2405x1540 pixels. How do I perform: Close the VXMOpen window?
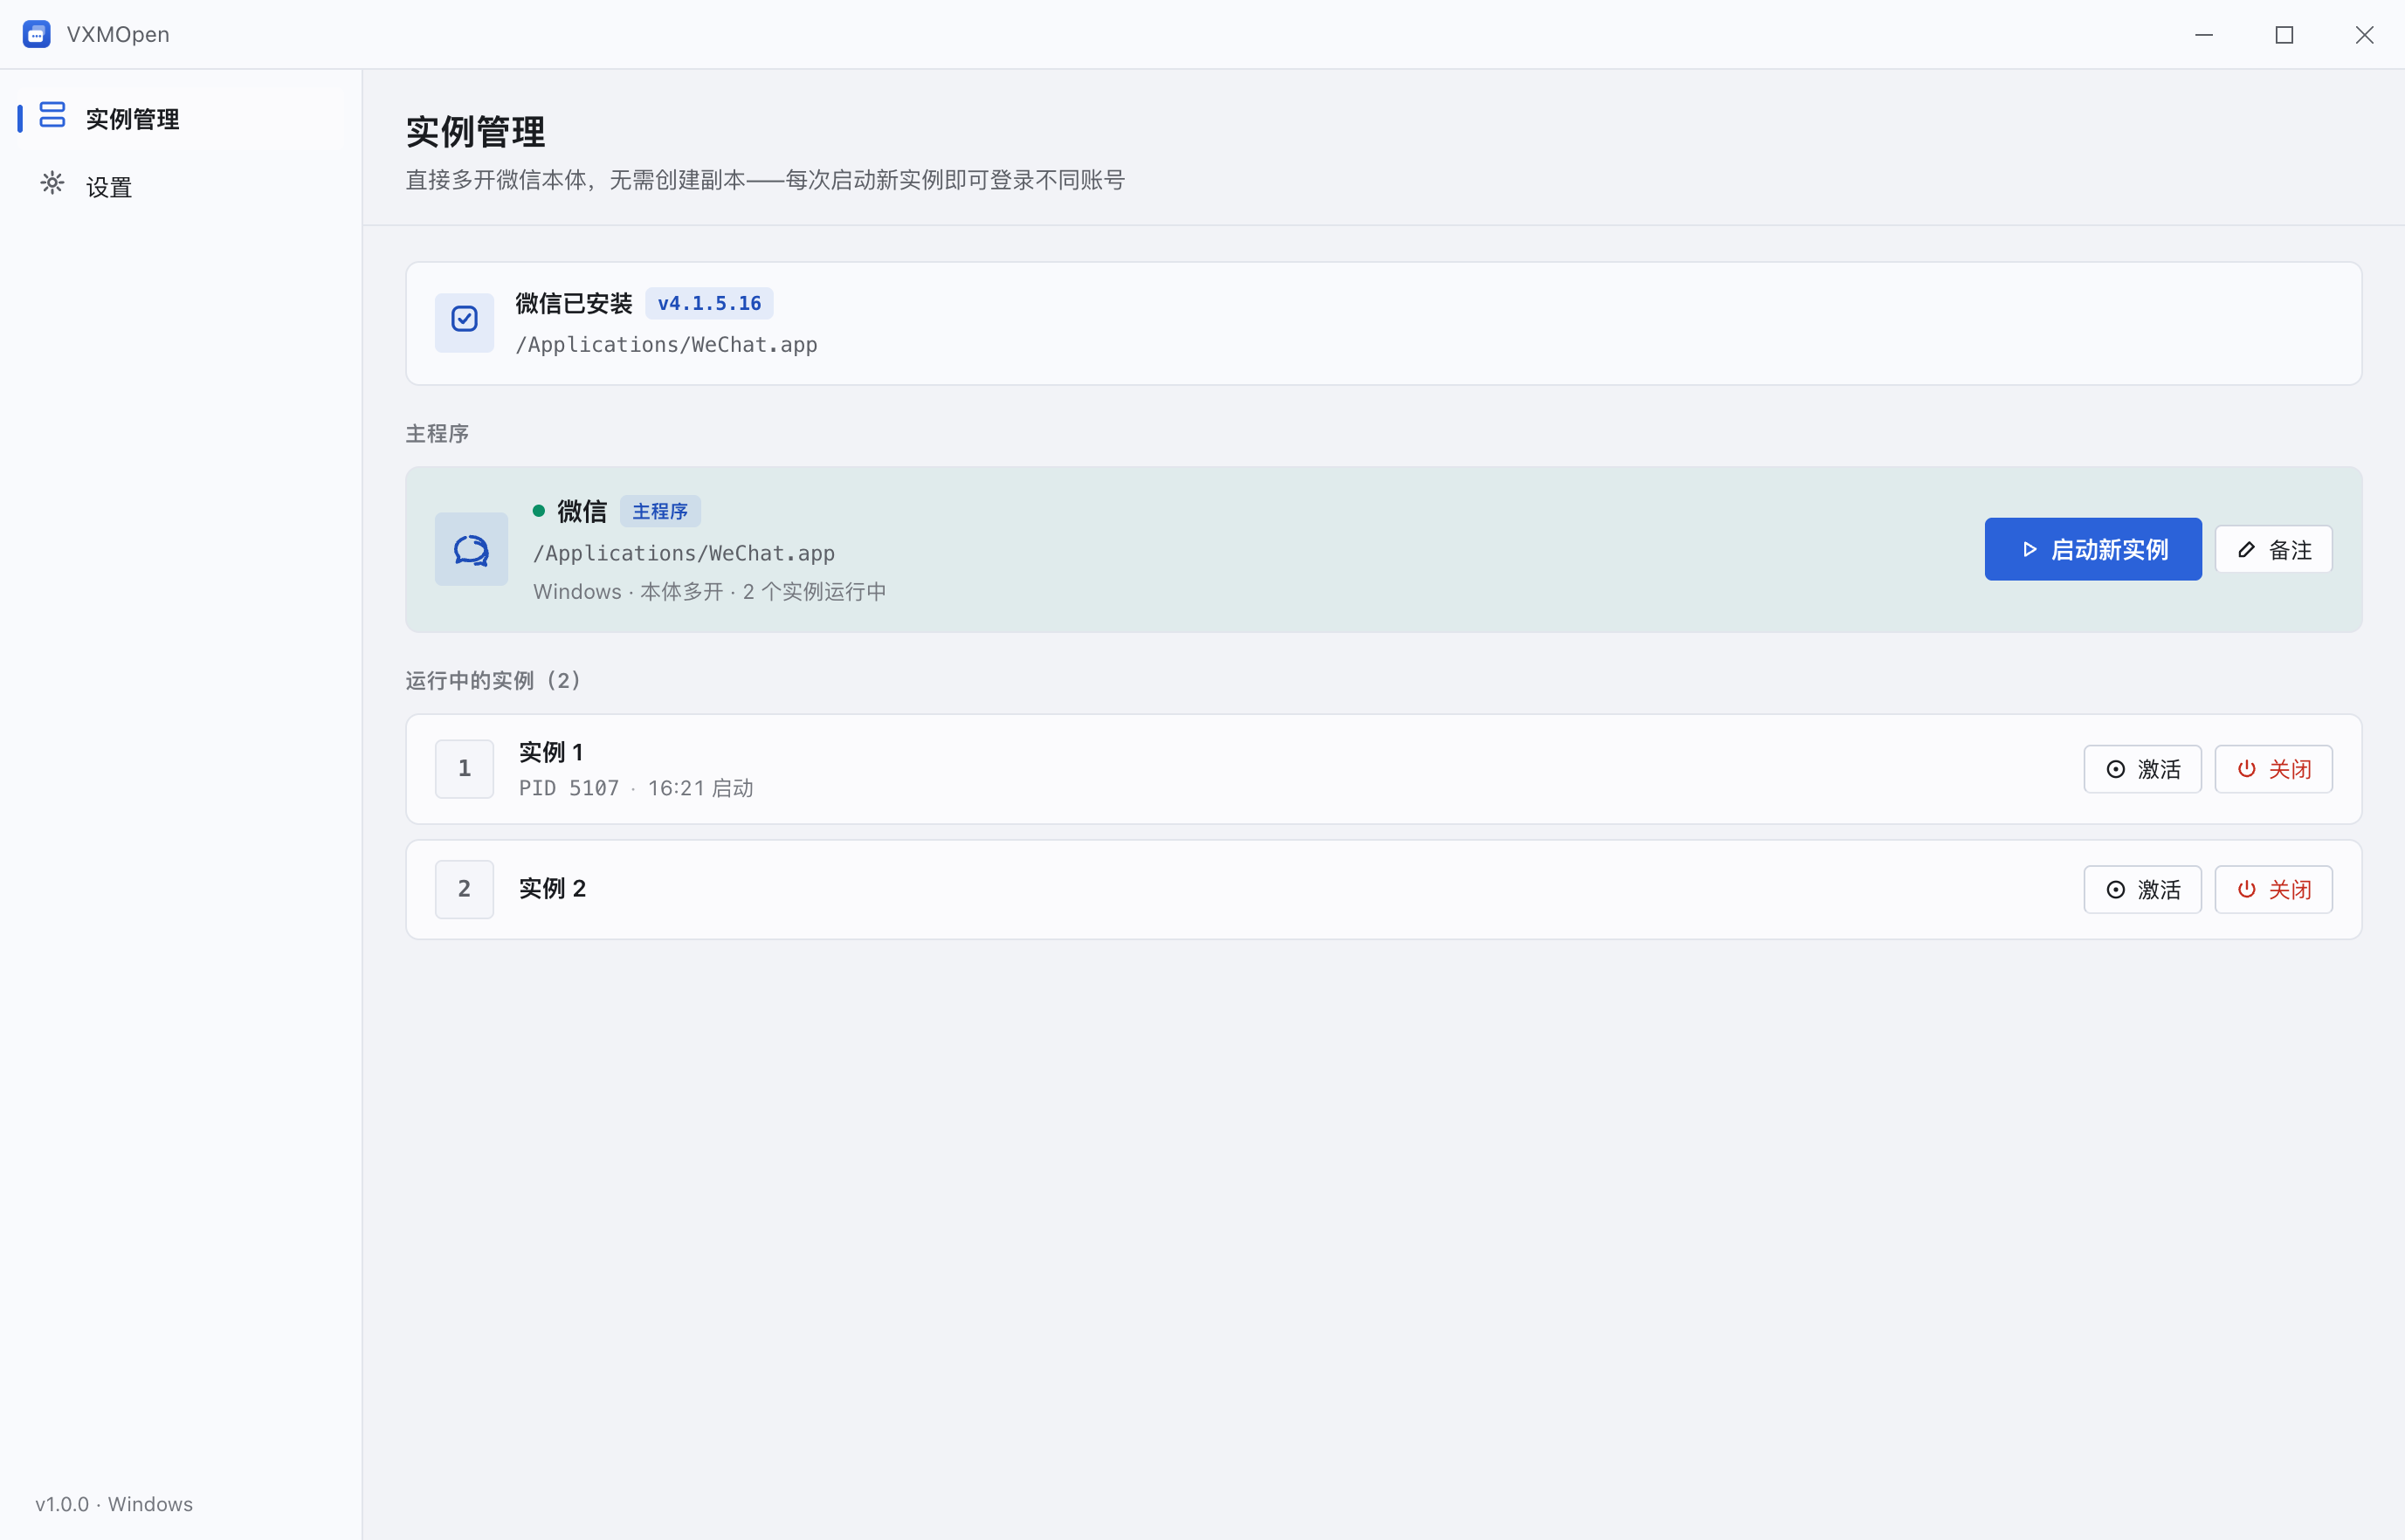click(2364, 34)
